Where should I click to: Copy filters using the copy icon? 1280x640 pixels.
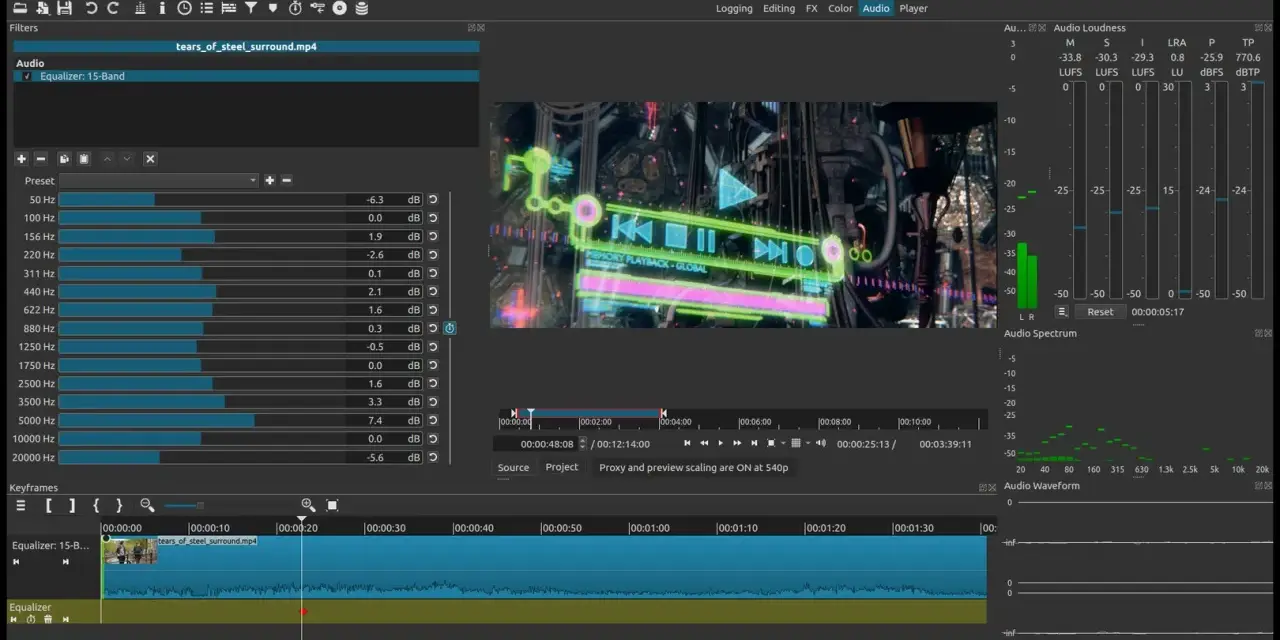point(64,159)
